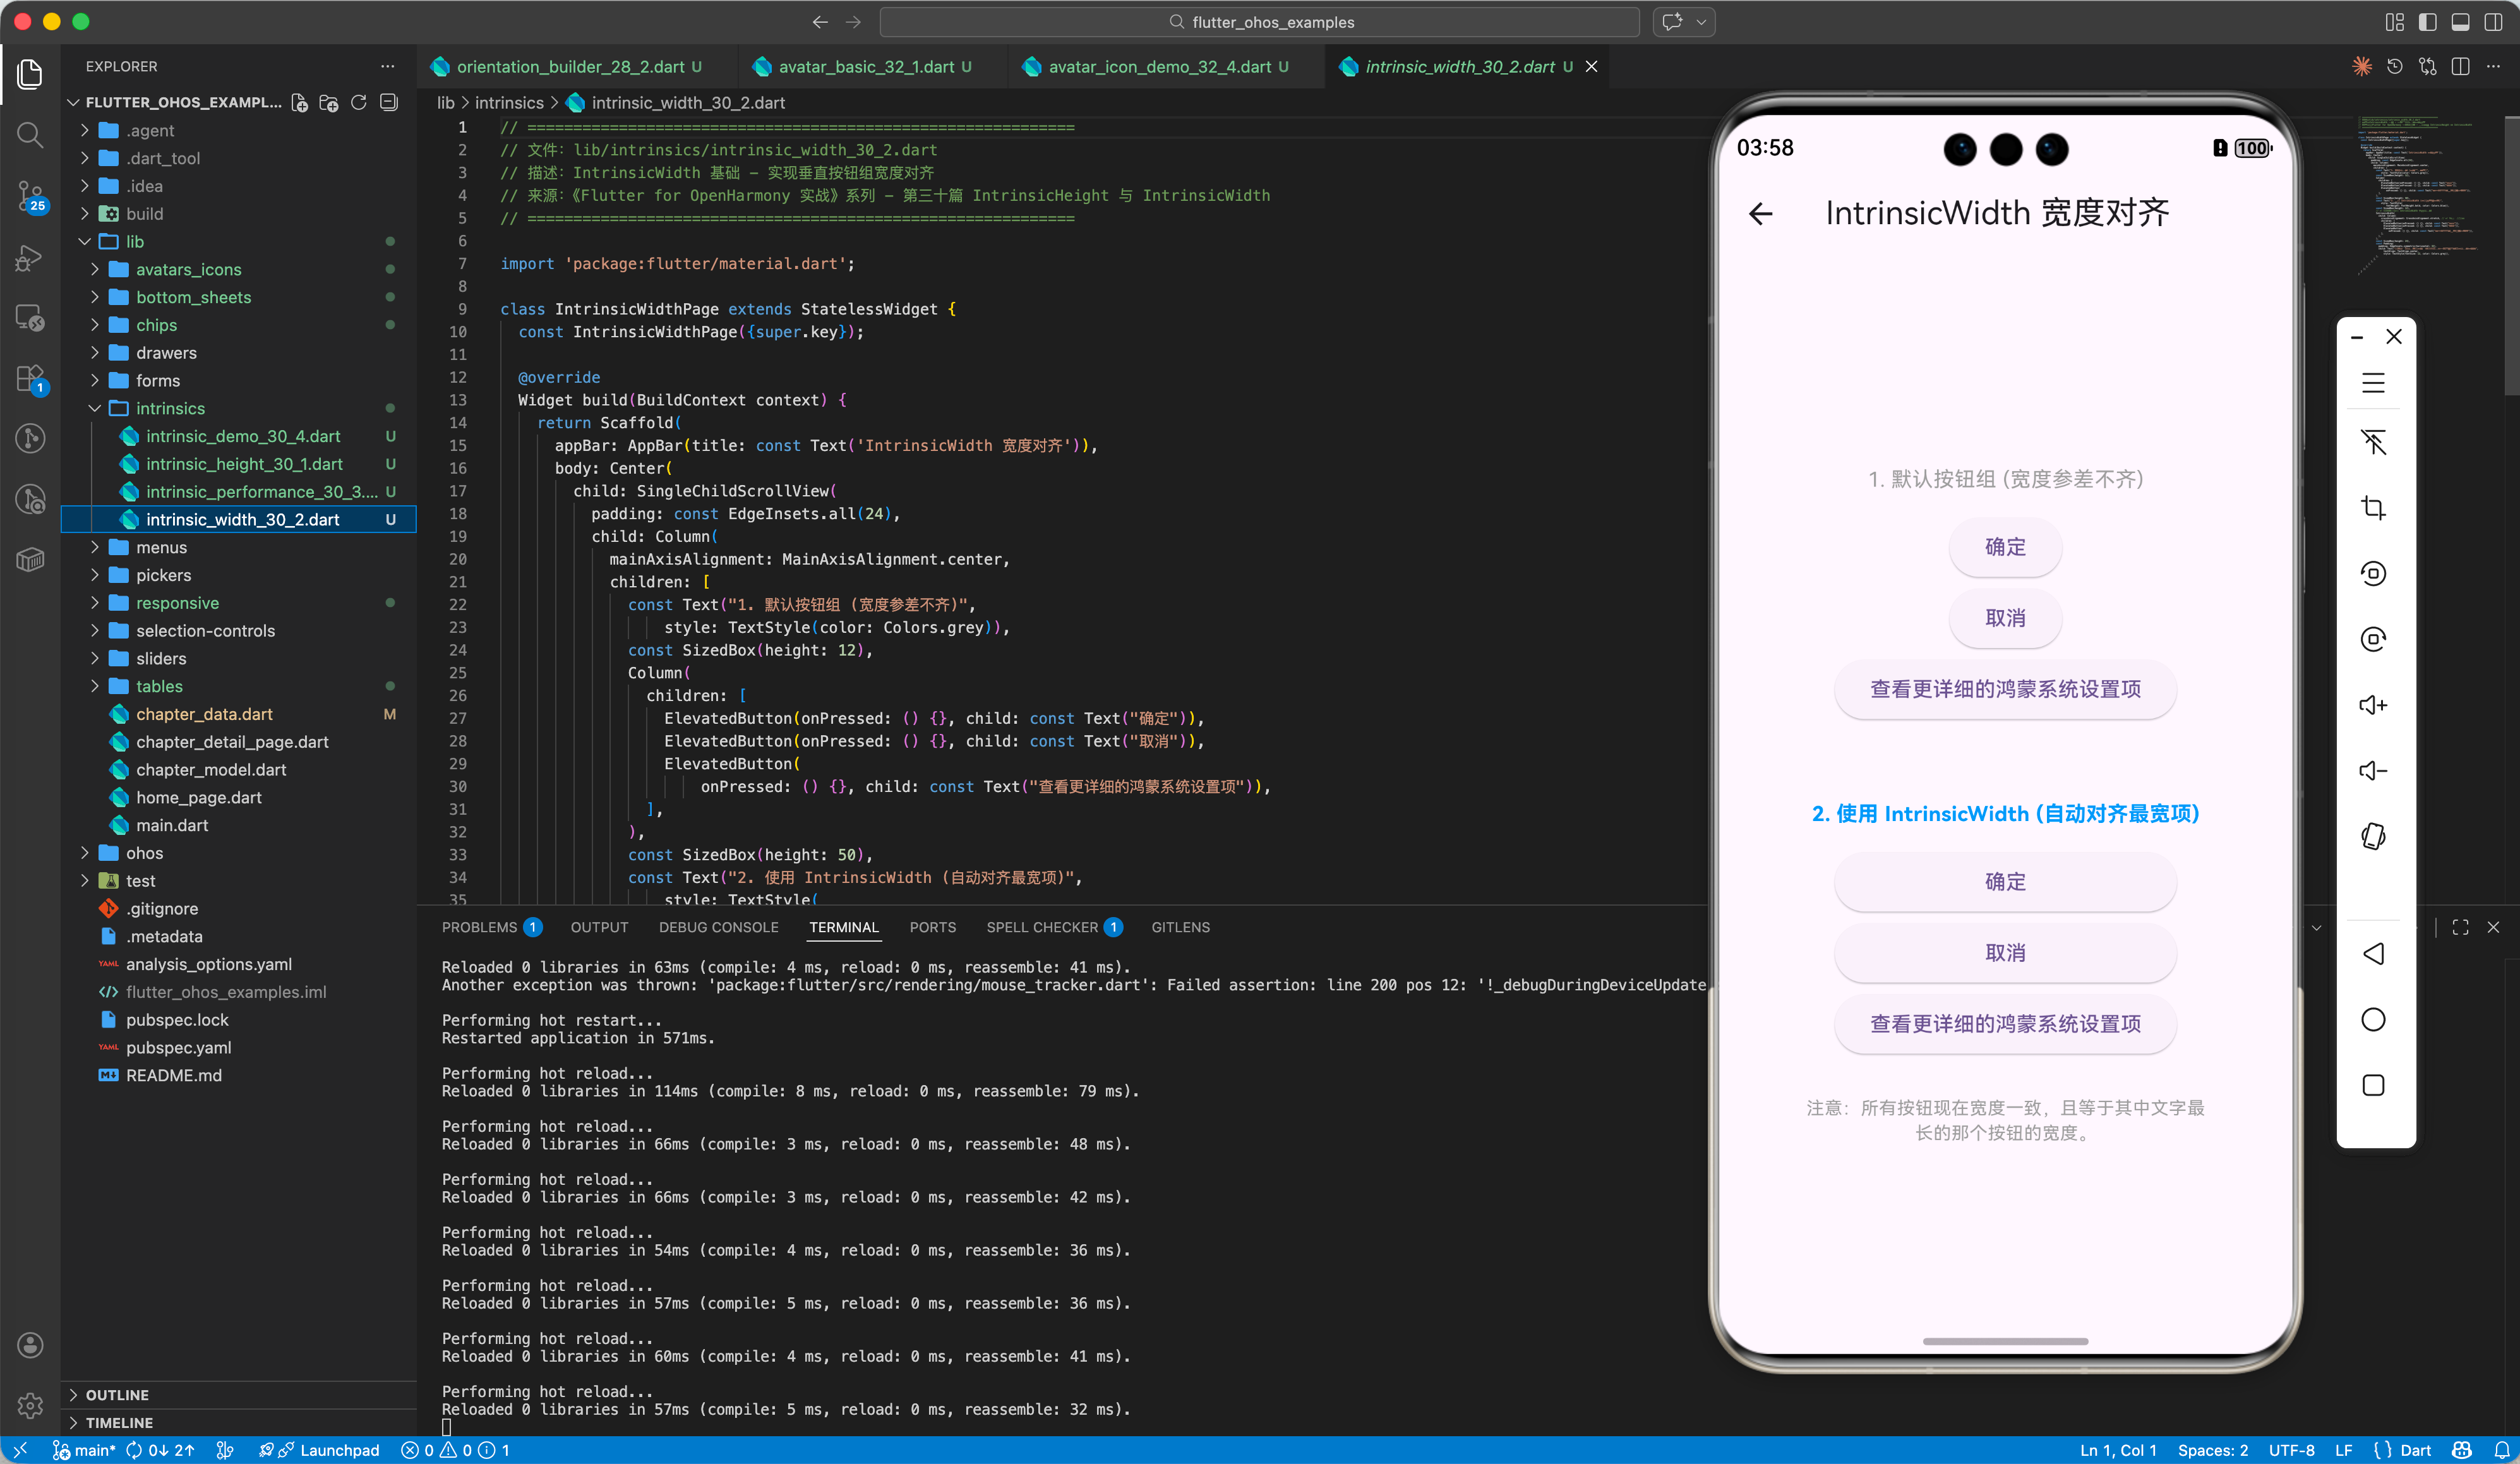The image size is (2520, 1464).
Task: Click the Run and Debug icon
Action: pyautogui.click(x=30, y=259)
